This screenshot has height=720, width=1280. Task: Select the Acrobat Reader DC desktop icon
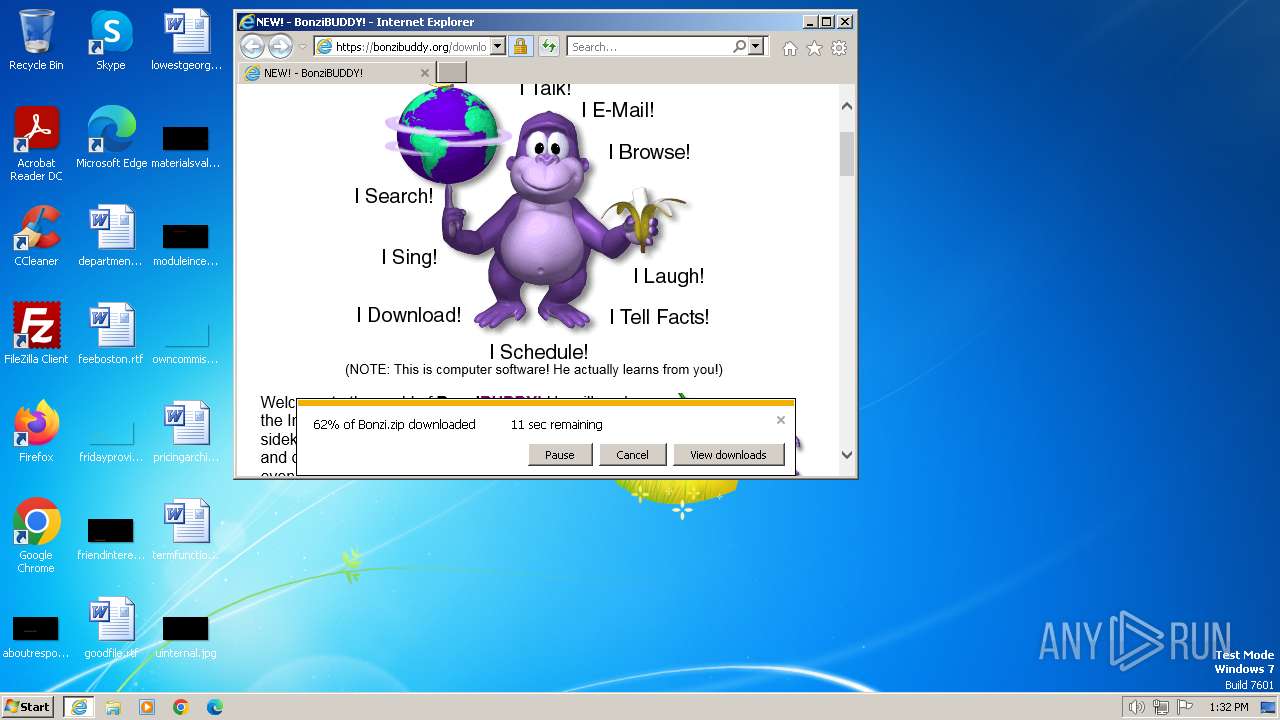(36, 145)
